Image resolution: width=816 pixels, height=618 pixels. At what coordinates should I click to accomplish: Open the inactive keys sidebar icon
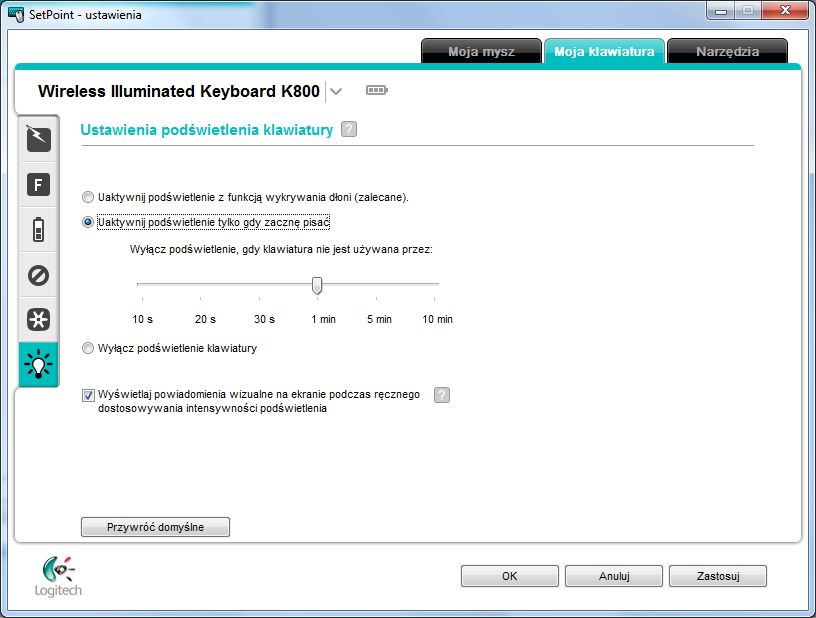[x=39, y=275]
